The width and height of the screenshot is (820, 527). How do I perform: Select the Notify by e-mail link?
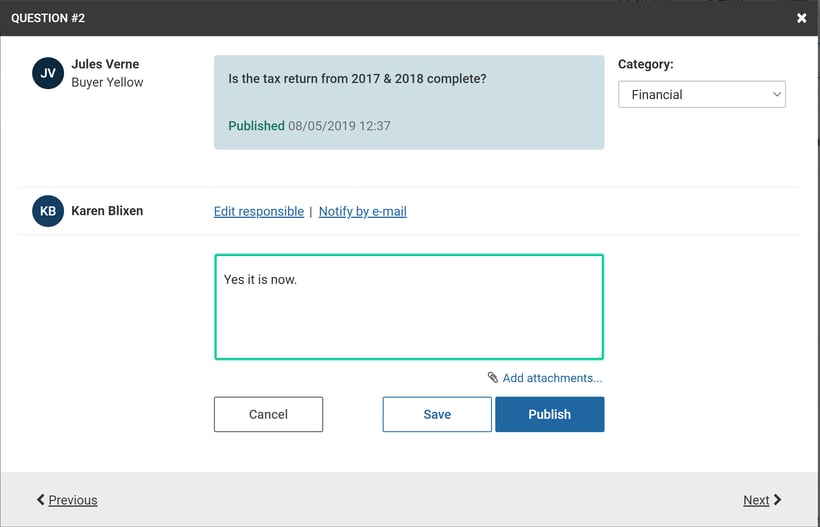(x=362, y=211)
